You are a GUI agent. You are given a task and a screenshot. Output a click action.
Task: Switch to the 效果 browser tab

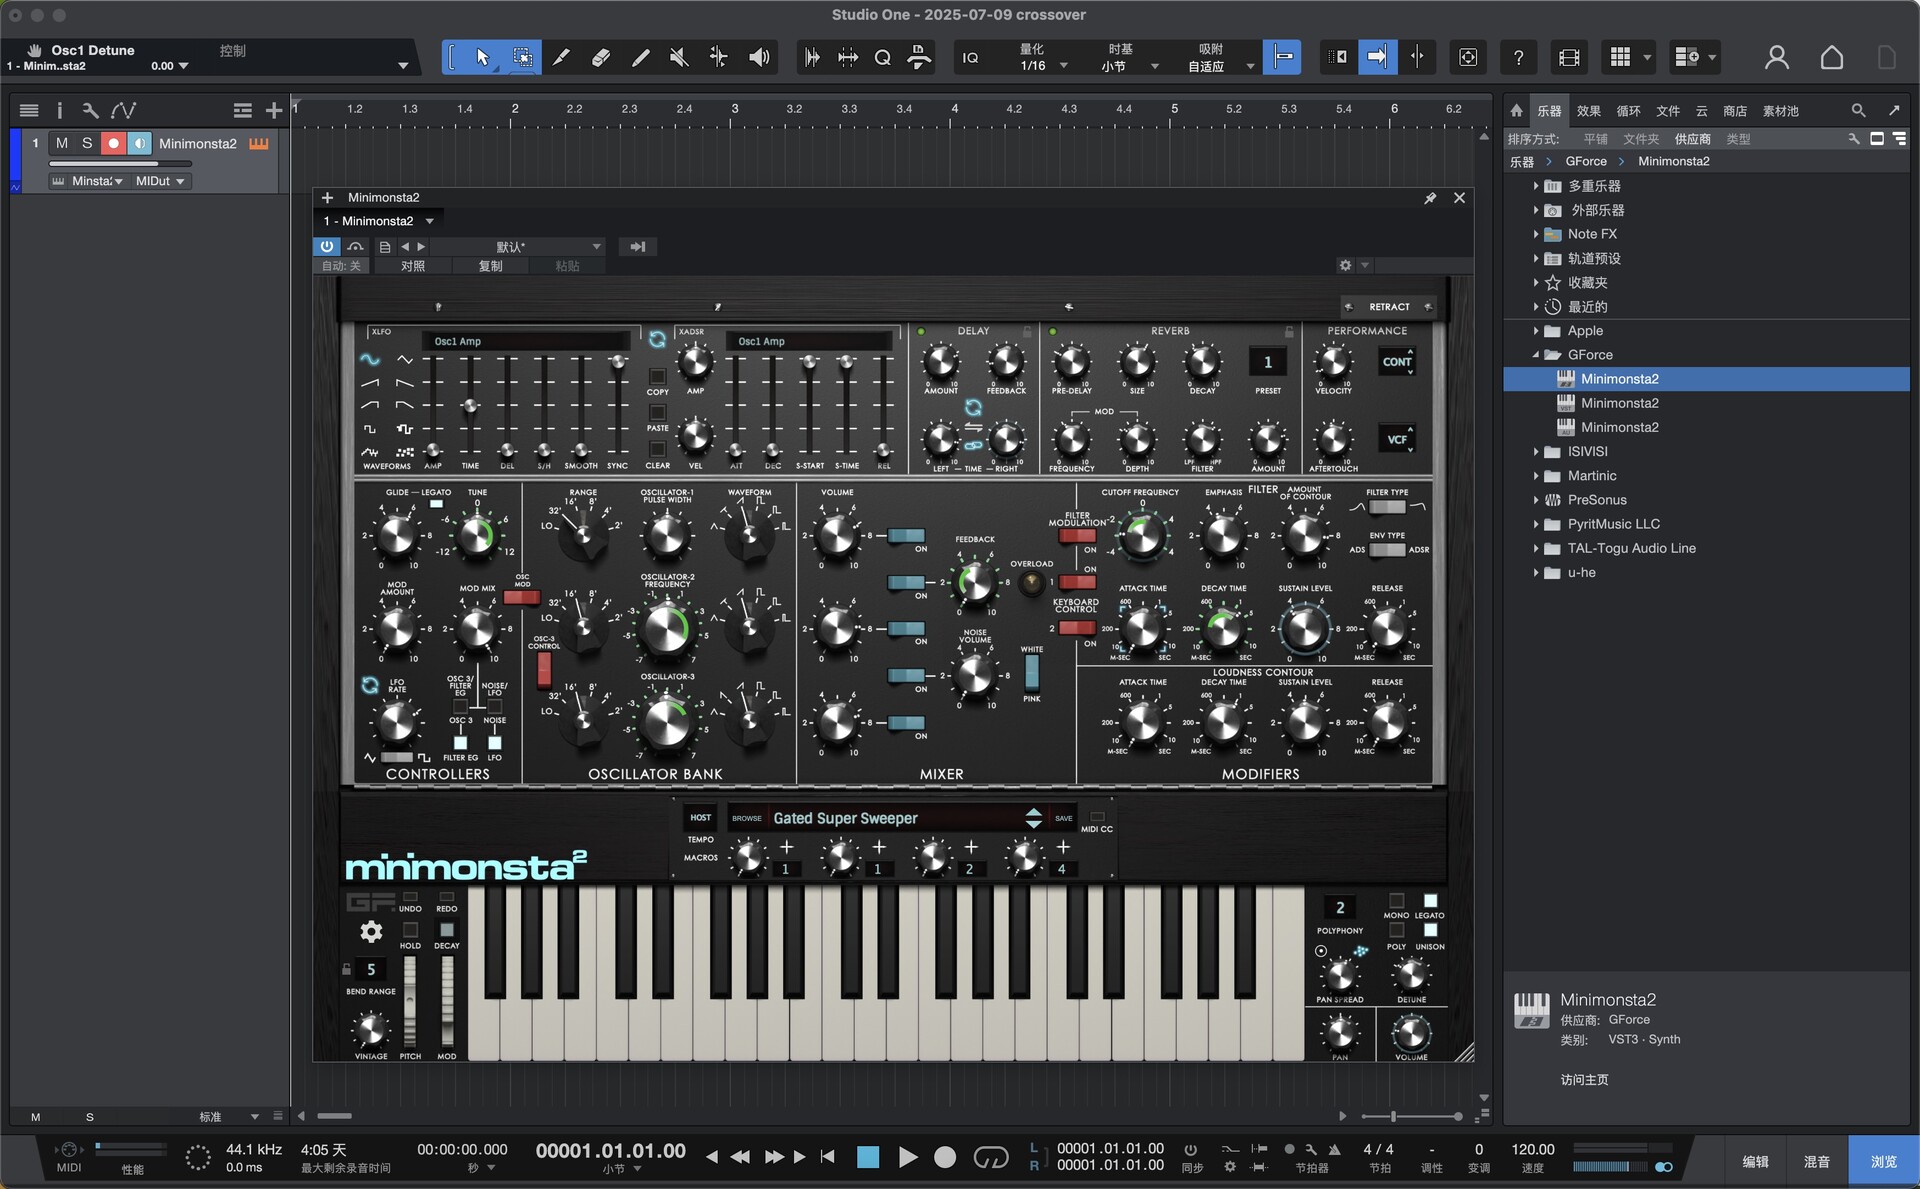[1588, 111]
